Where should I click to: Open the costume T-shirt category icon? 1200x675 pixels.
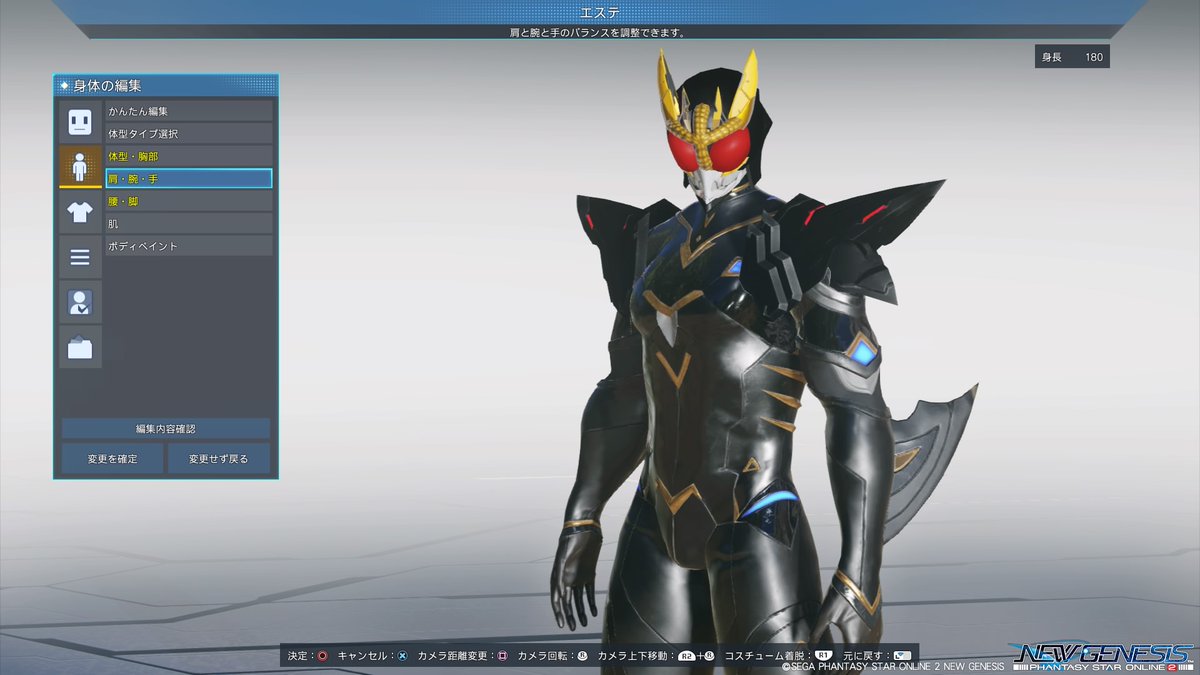tap(80, 212)
